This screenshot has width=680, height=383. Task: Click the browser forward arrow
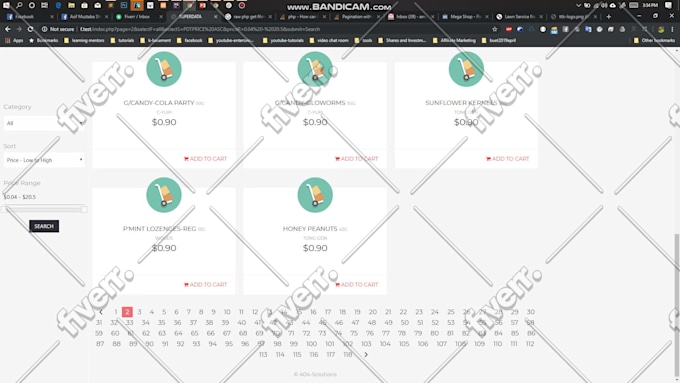[19, 29]
